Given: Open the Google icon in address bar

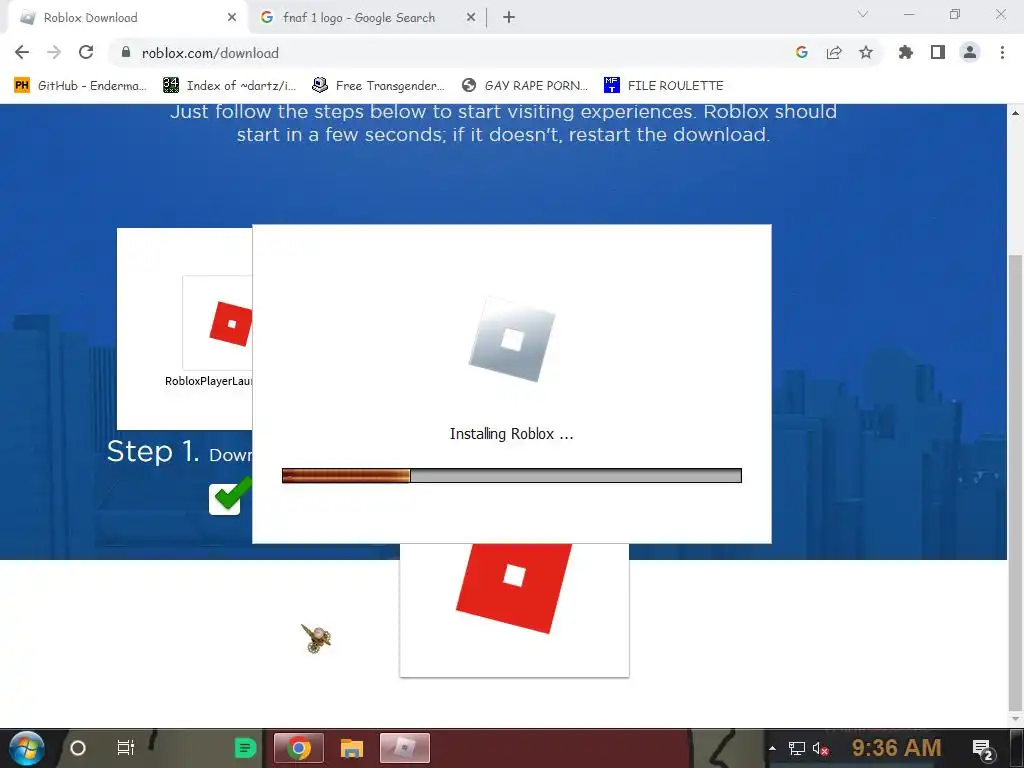Looking at the screenshot, I should tap(801, 52).
